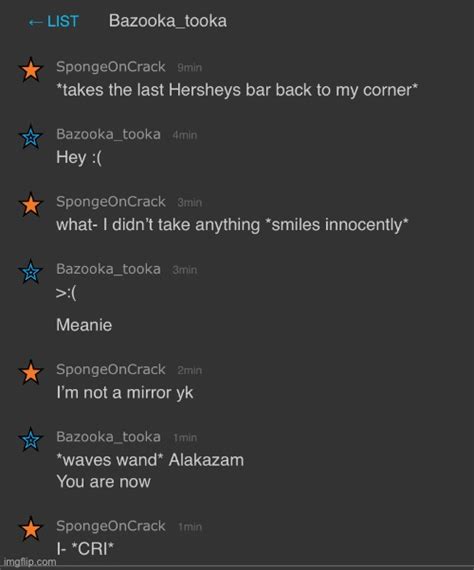Click the 9min timestamp
The image size is (474, 570).
(x=189, y=68)
